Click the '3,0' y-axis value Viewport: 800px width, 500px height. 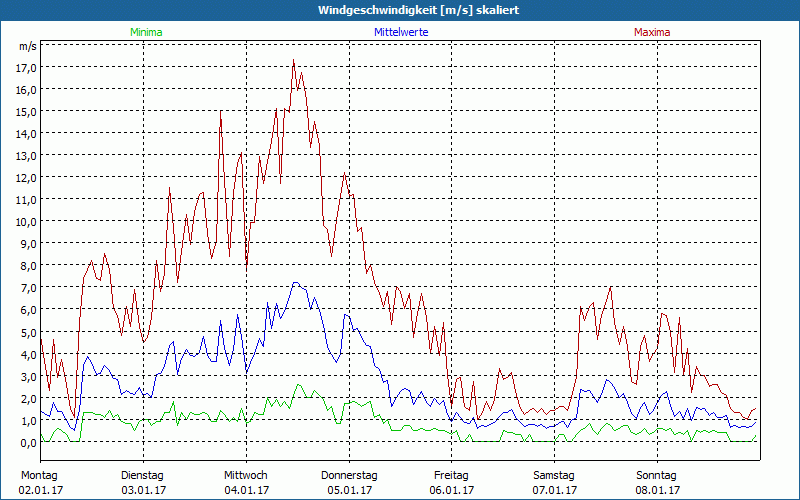click(x=29, y=377)
